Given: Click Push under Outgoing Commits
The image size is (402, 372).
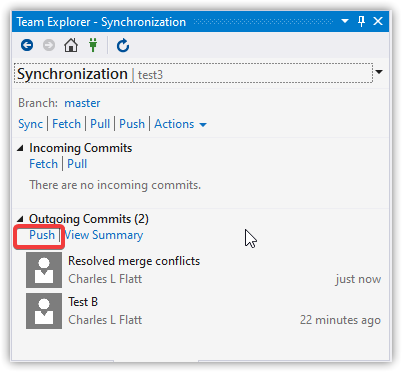Looking at the screenshot, I should pyautogui.click(x=42, y=235).
